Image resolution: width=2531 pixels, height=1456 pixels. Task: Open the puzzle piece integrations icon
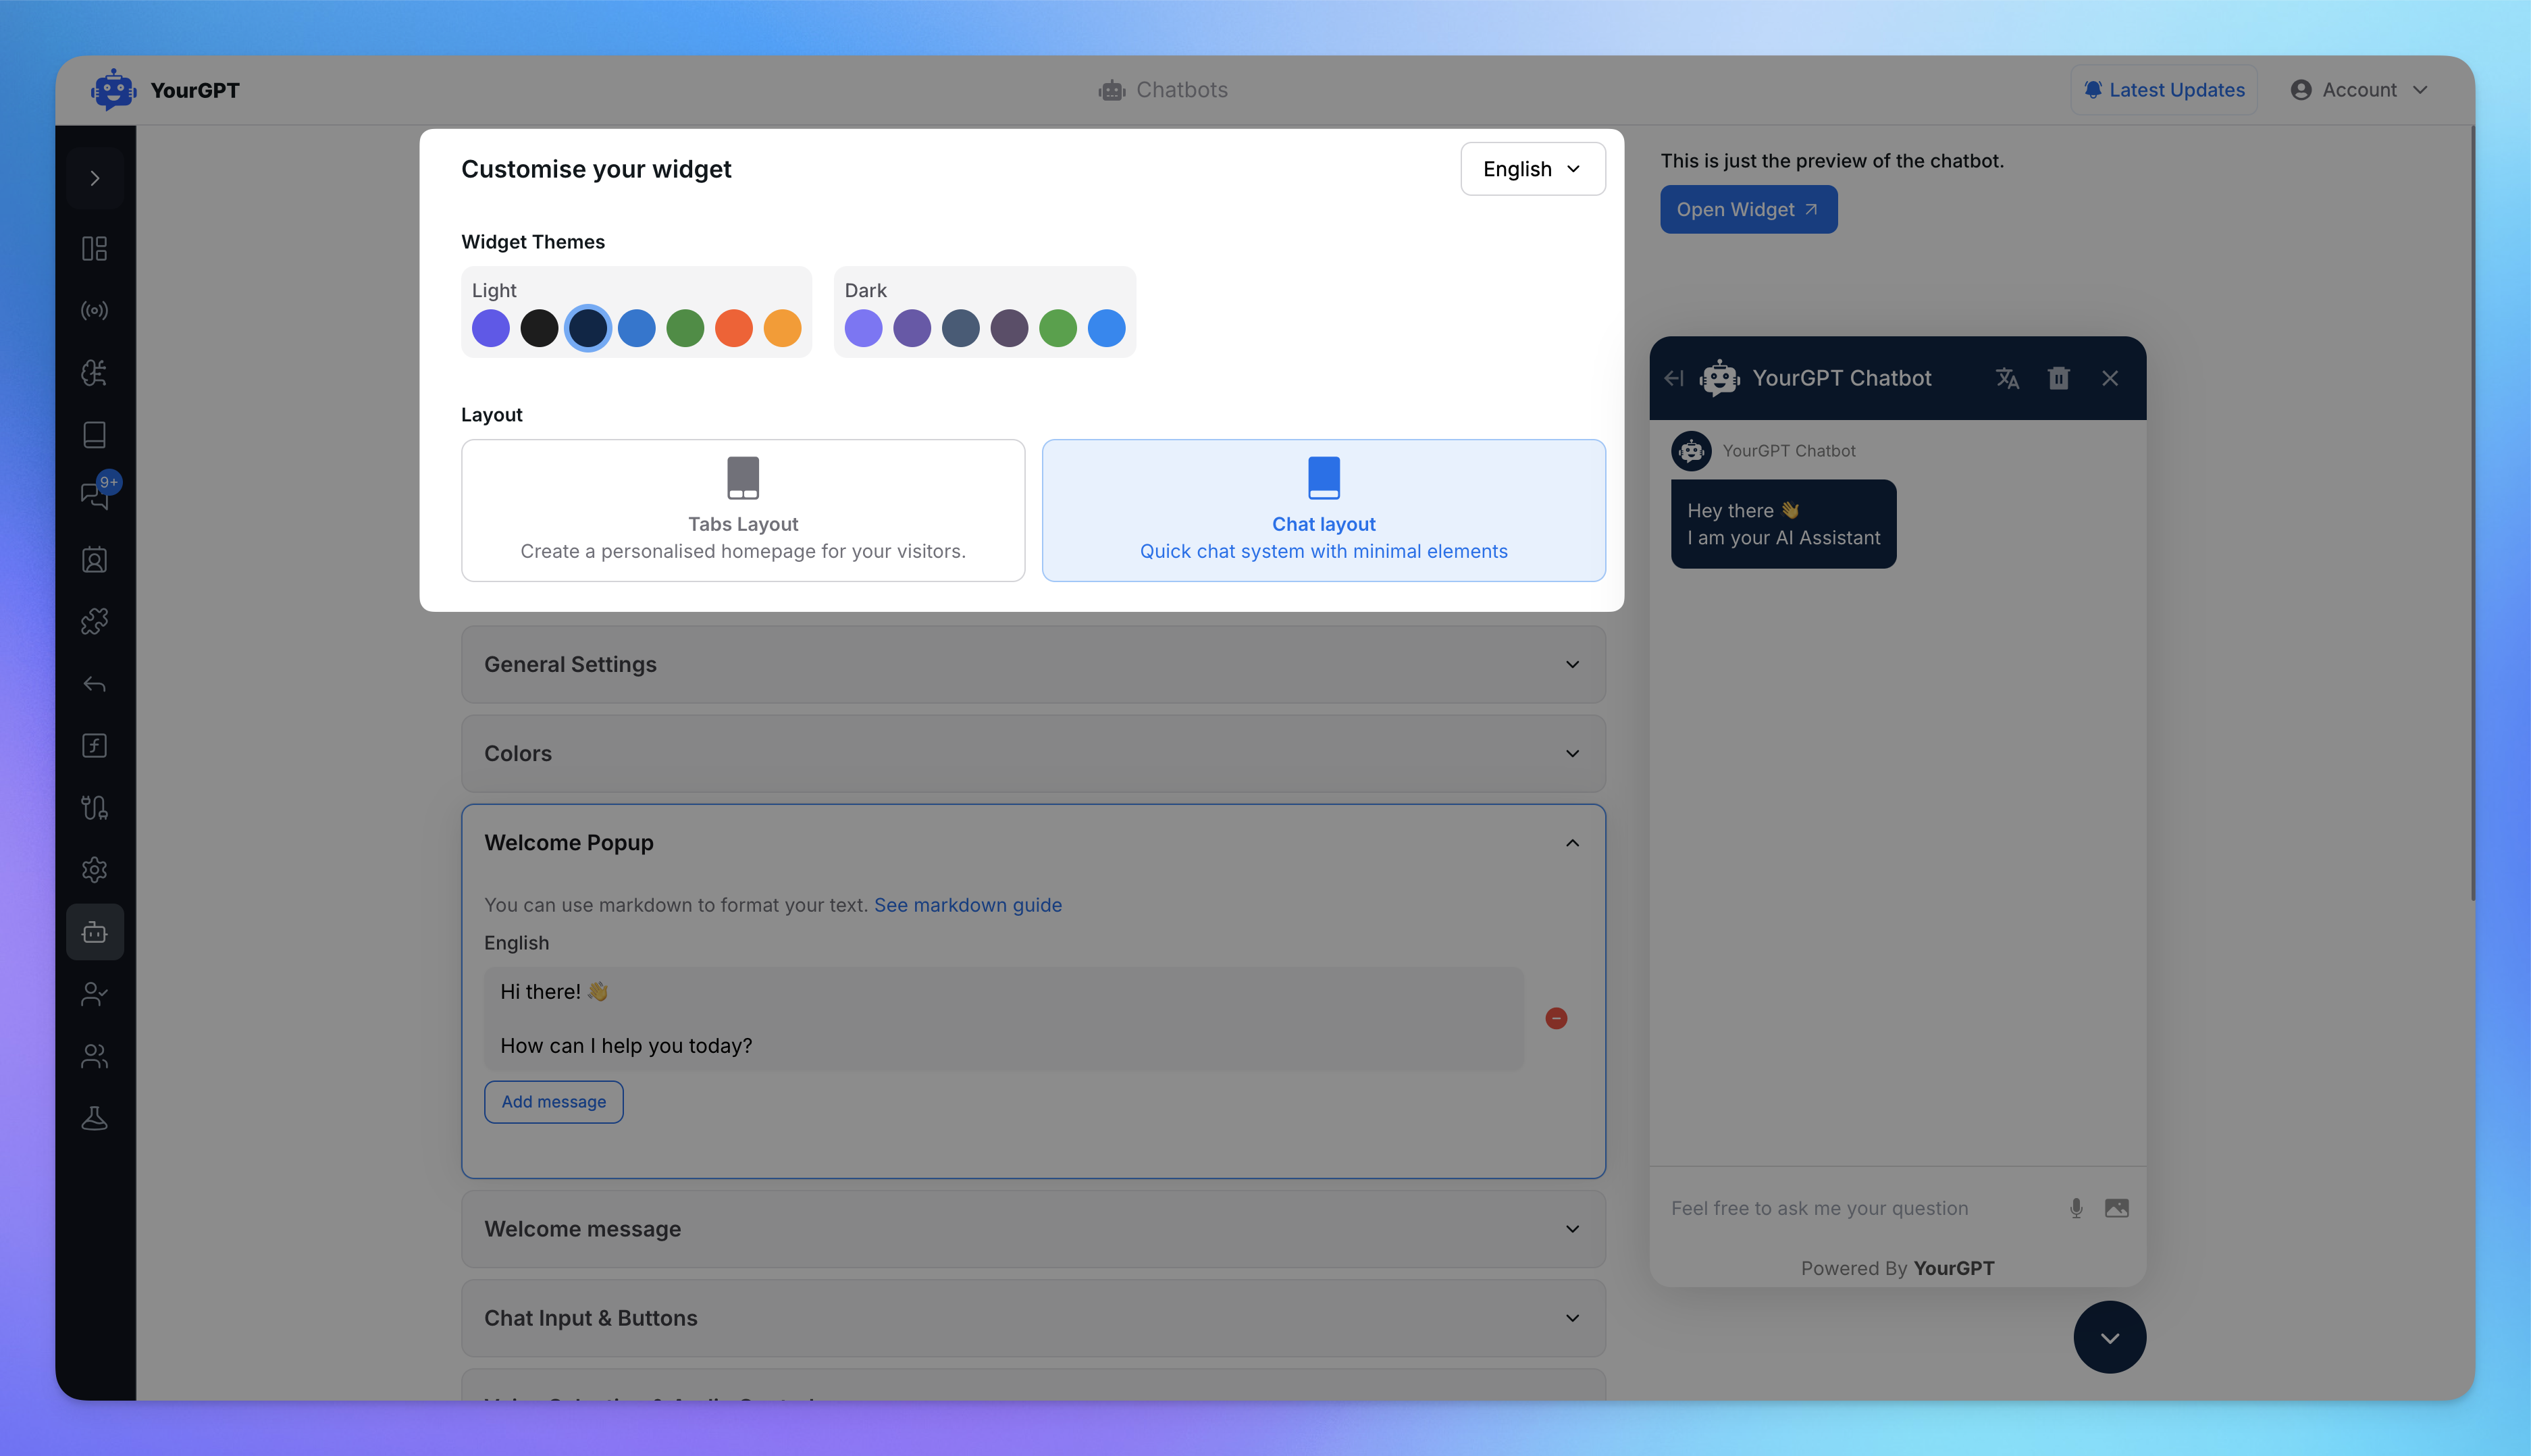coord(95,621)
